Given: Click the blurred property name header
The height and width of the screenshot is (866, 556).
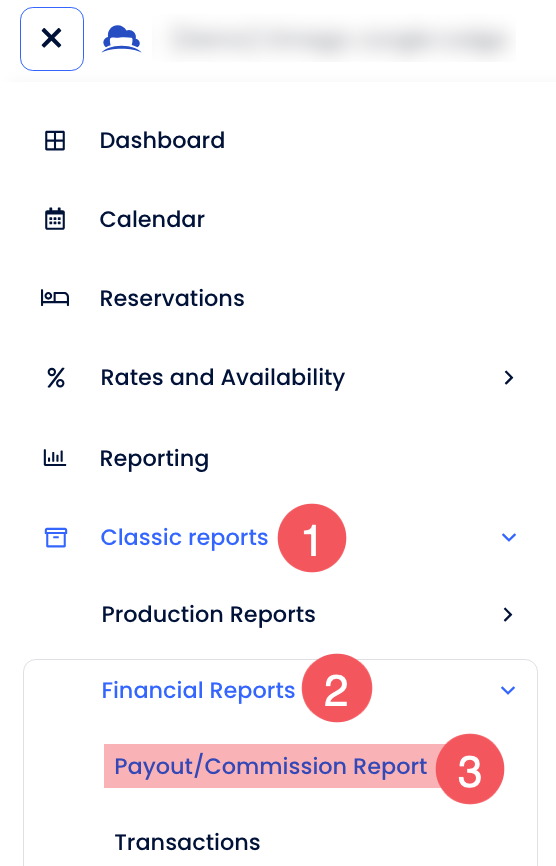Looking at the screenshot, I should pyautogui.click(x=334, y=40).
